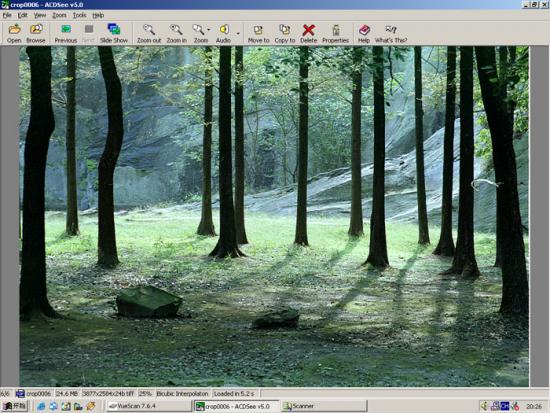Go to the Previous image
Screen dimensions: 550x413
tap(66, 33)
